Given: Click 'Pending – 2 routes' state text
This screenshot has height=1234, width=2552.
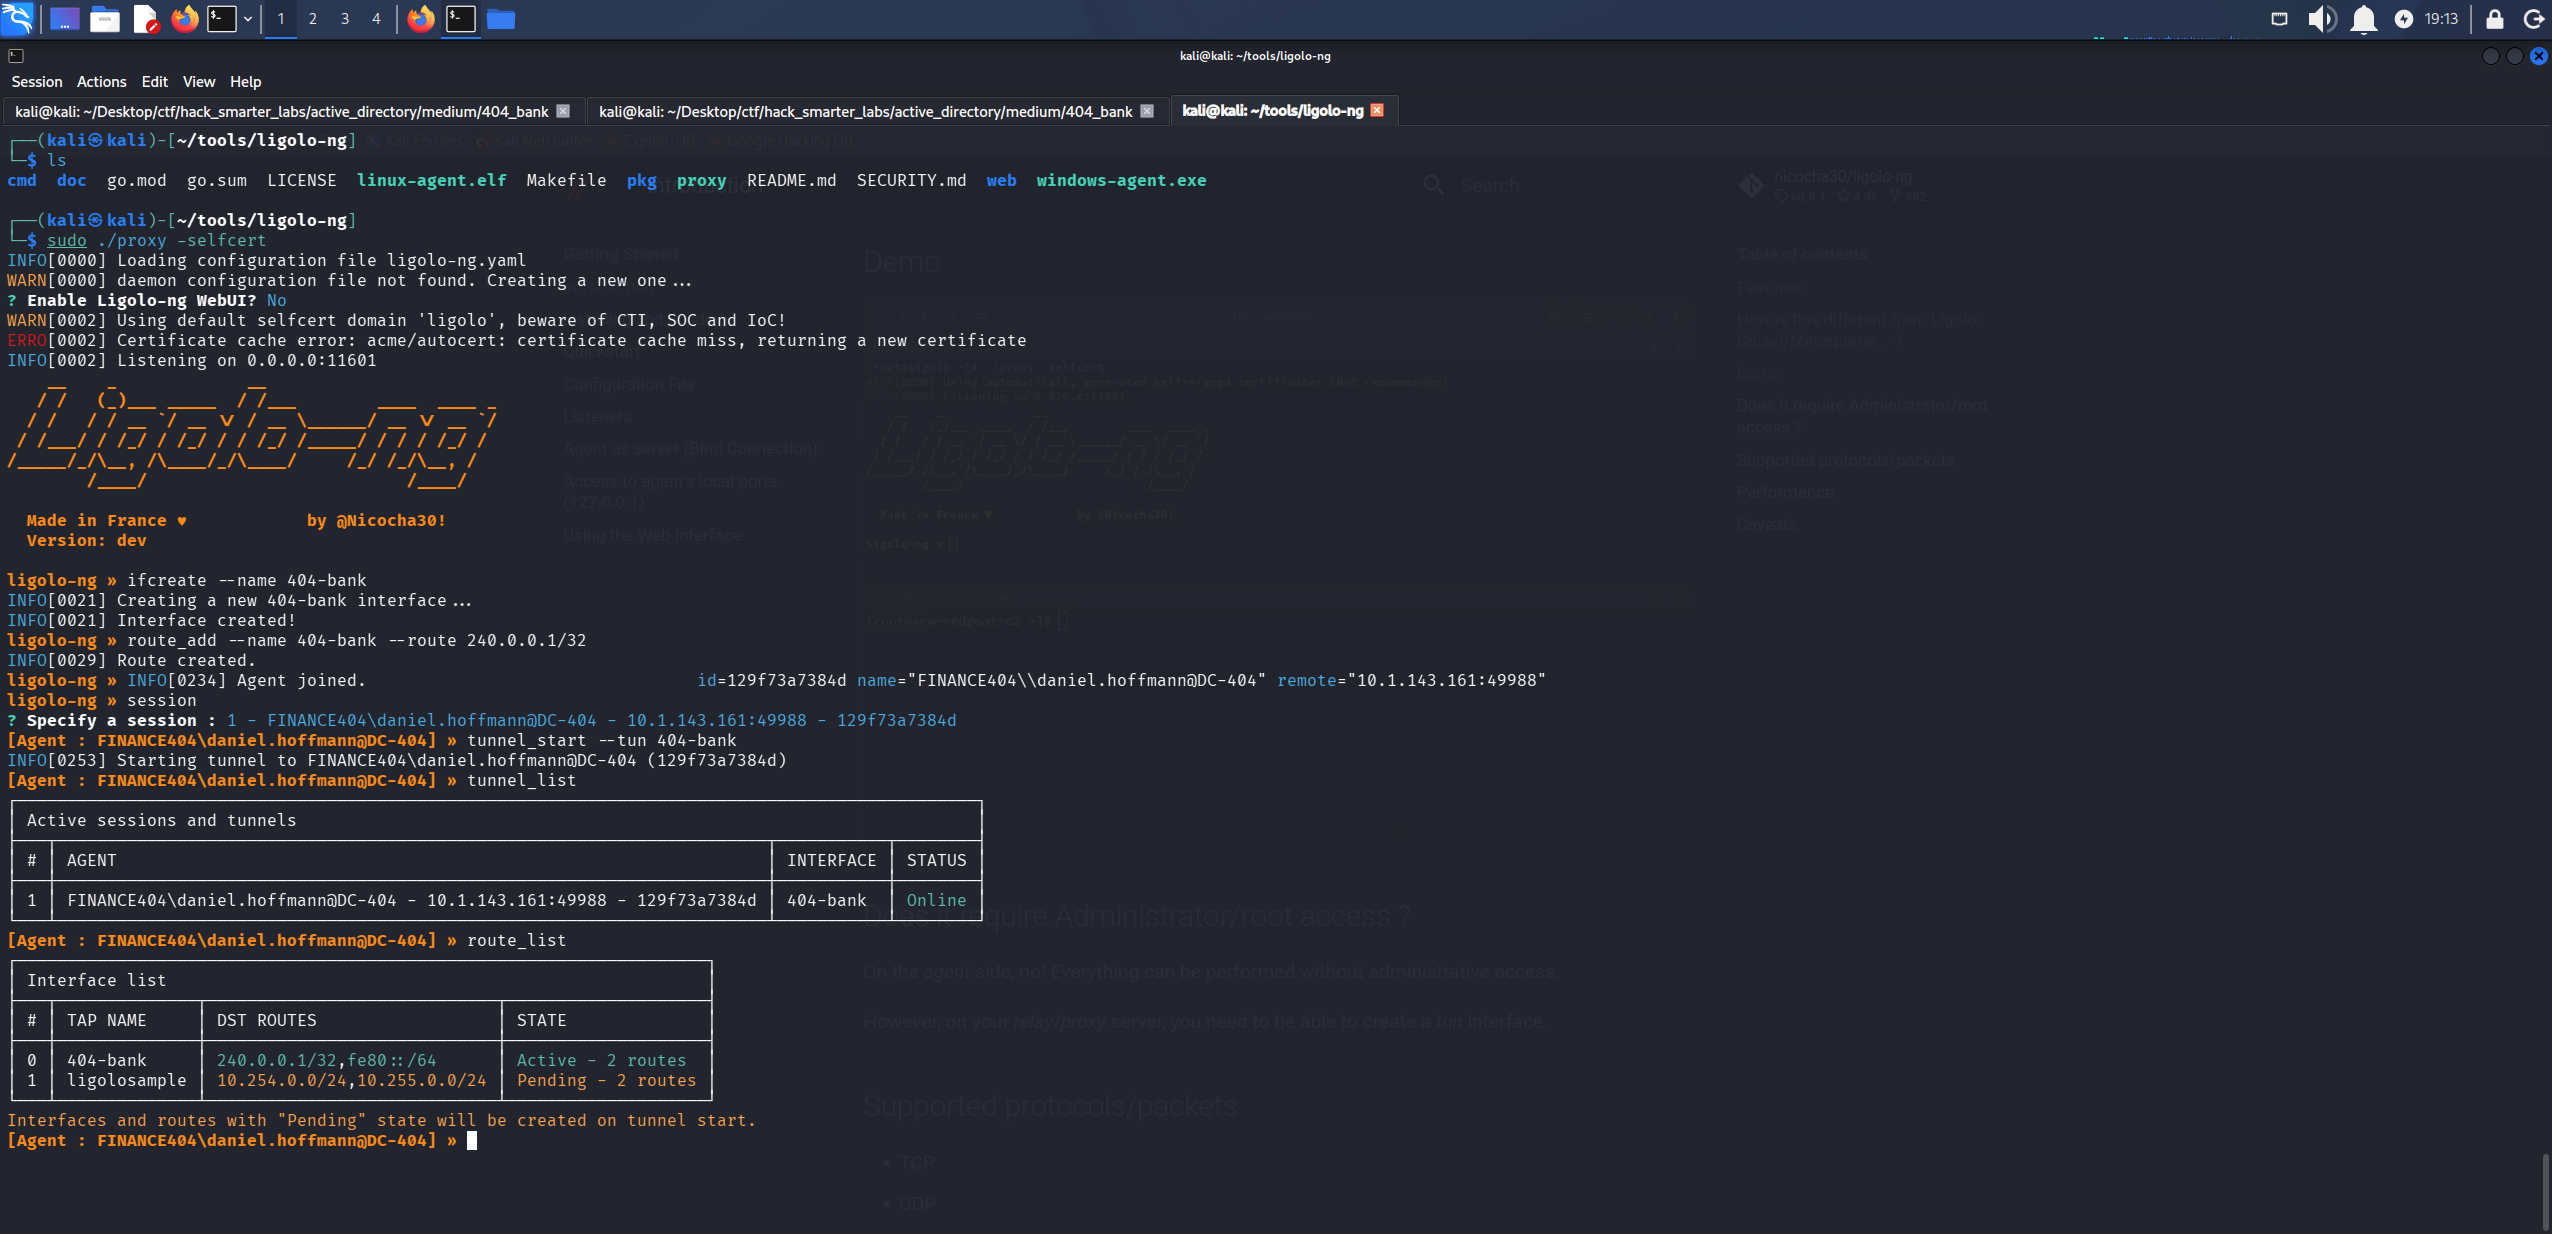Looking at the screenshot, I should pos(606,1080).
